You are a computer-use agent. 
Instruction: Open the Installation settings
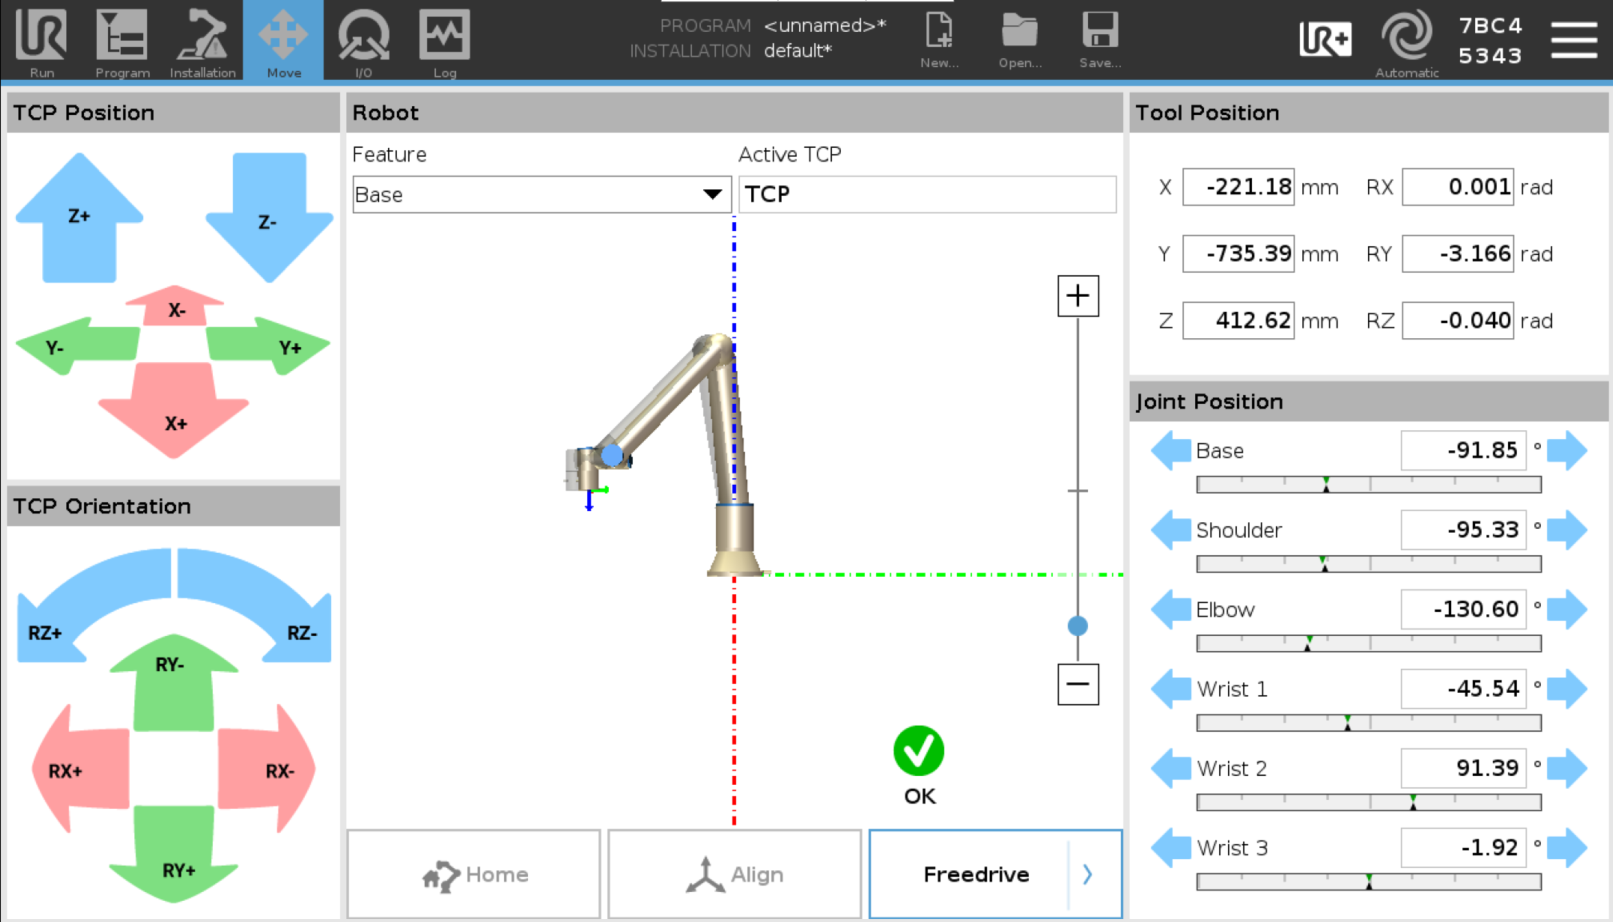(202, 42)
